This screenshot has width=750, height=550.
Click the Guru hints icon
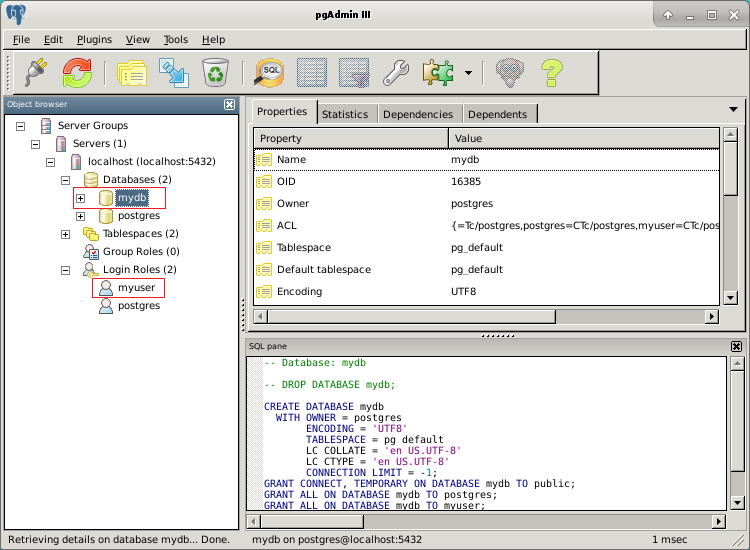point(510,73)
